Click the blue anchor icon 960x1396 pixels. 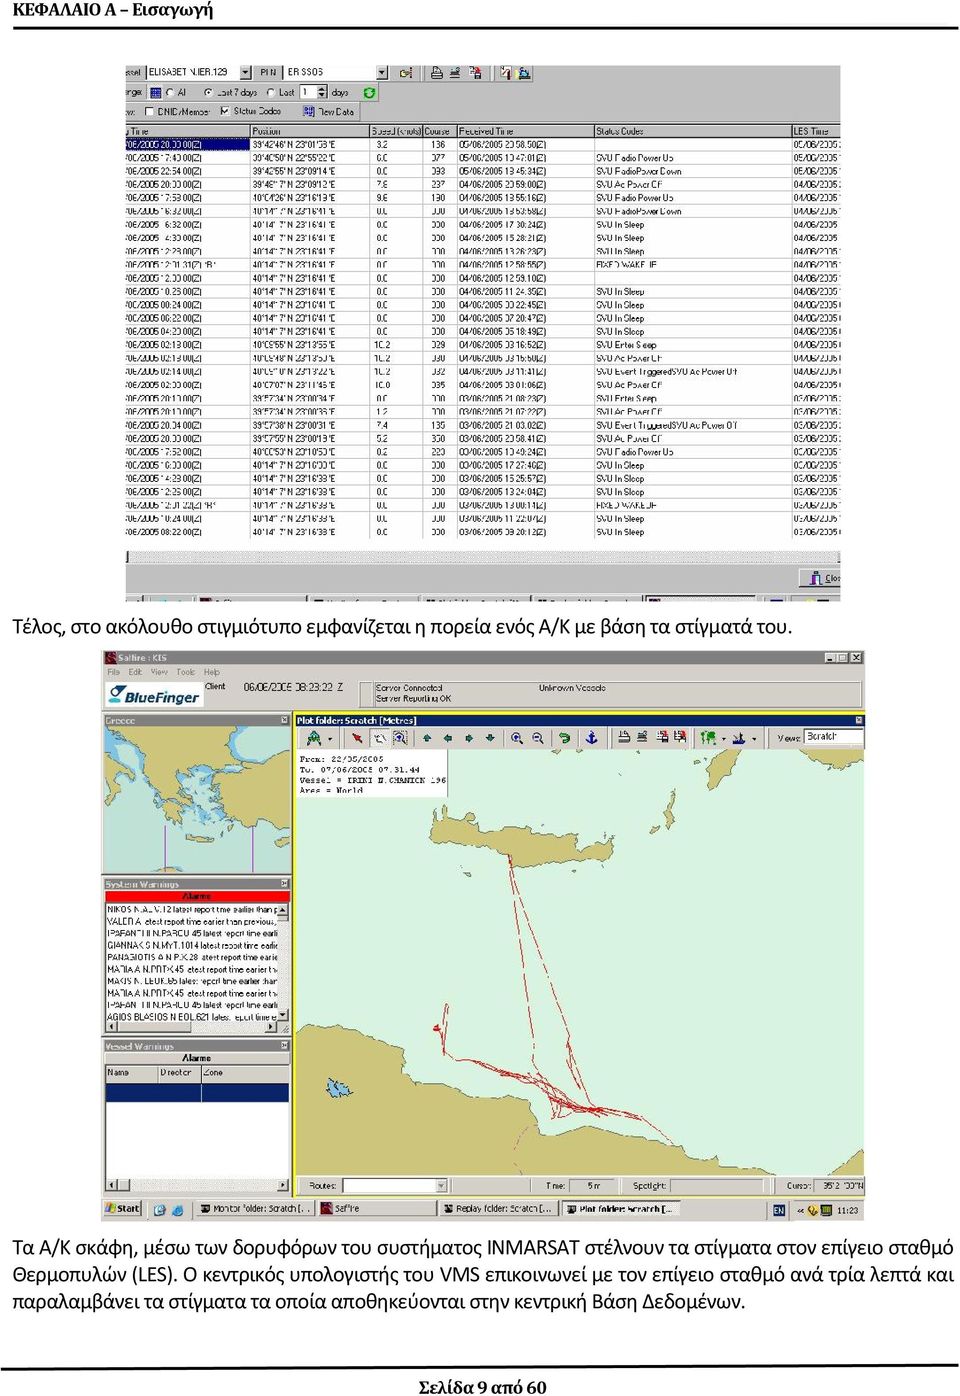591,738
